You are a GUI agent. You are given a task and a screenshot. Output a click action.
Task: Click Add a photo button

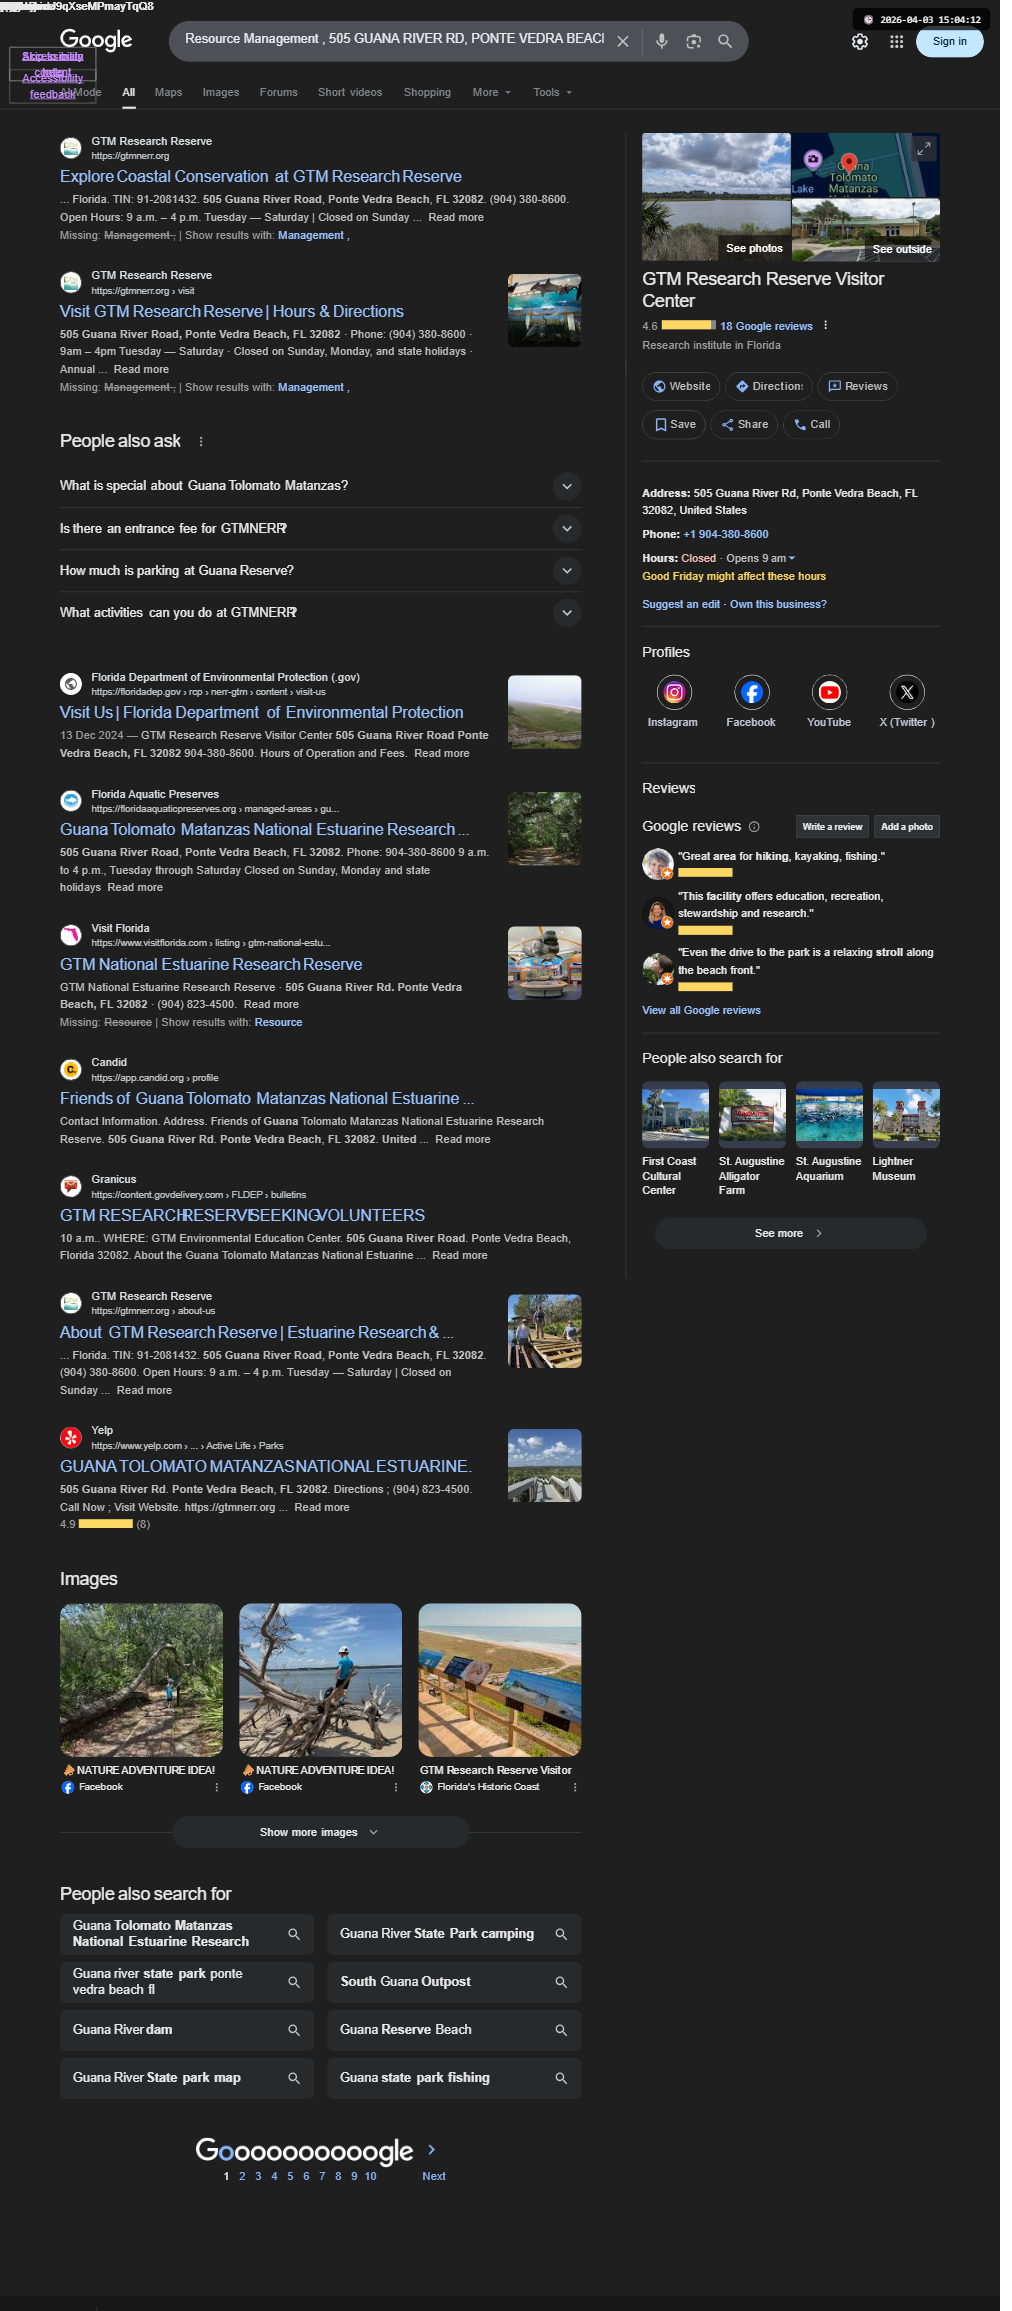tap(906, 826)
